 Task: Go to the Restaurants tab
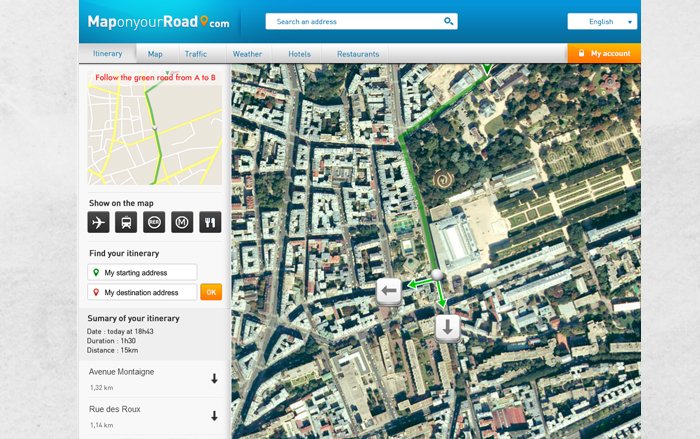(358, 54)
